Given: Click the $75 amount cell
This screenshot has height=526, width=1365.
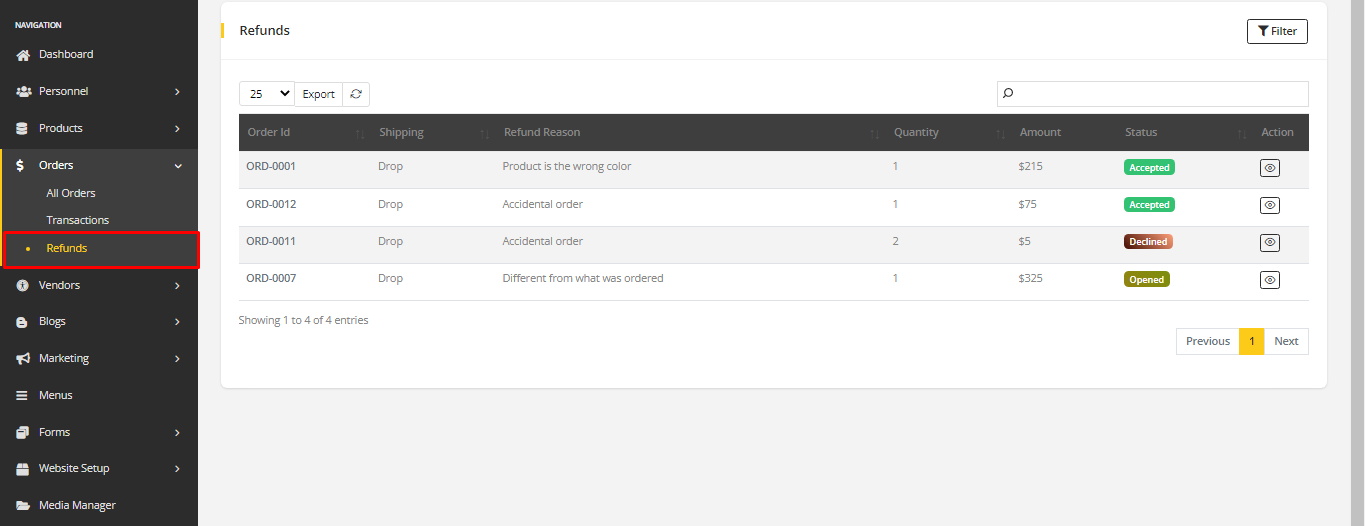Looking at the screenshot, I should click(x=1028, y=204).
